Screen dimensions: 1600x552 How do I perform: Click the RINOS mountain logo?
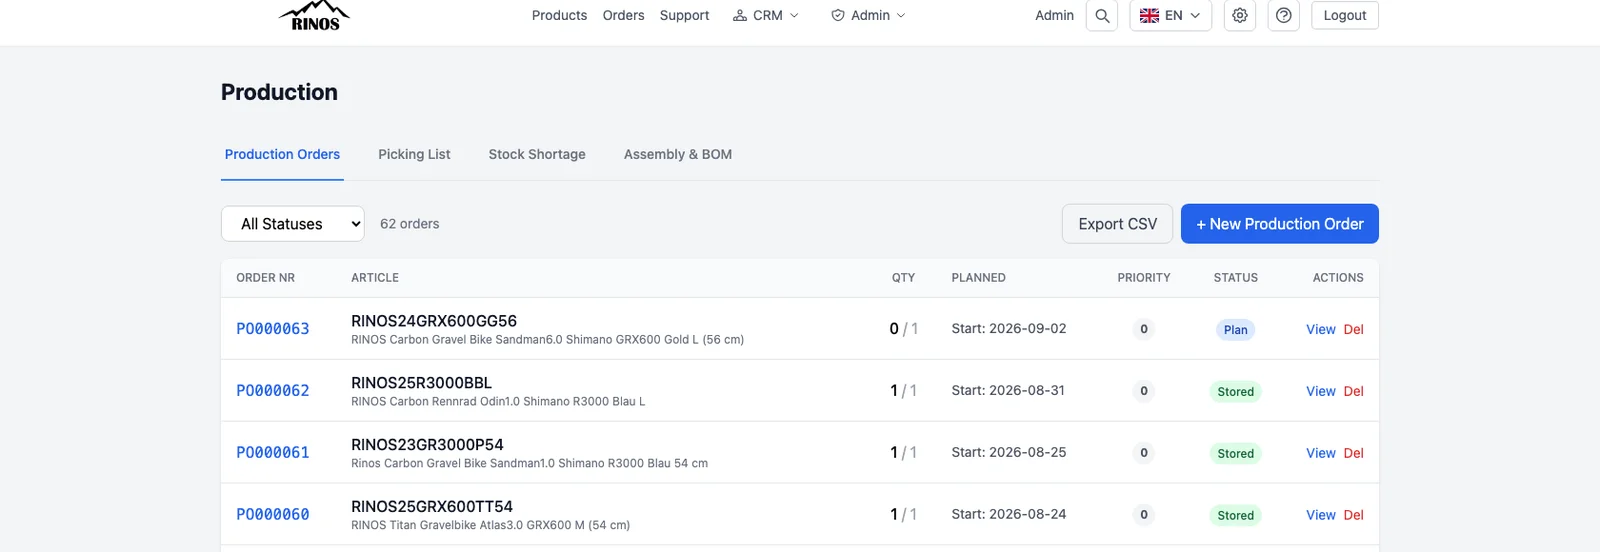[315, 15]
